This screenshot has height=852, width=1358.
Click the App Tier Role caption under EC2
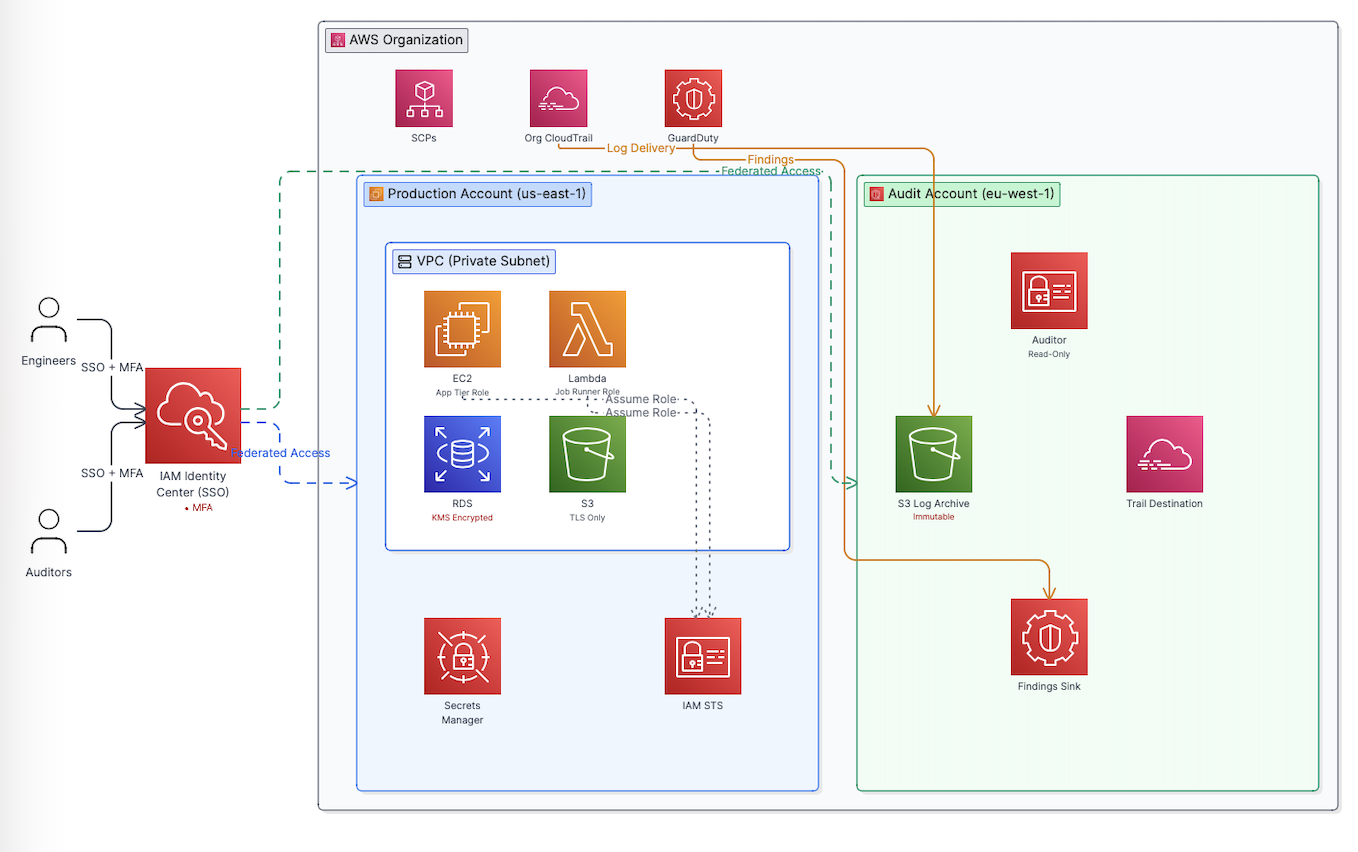pos(462,393)
